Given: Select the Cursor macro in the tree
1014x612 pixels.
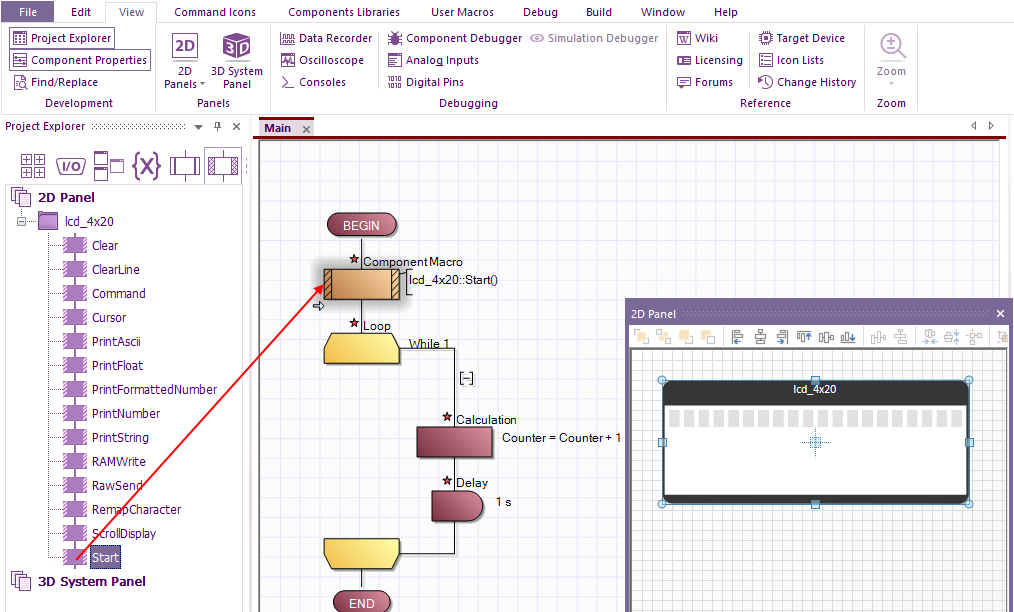Looking at the screenshot, I should point(109,318).
